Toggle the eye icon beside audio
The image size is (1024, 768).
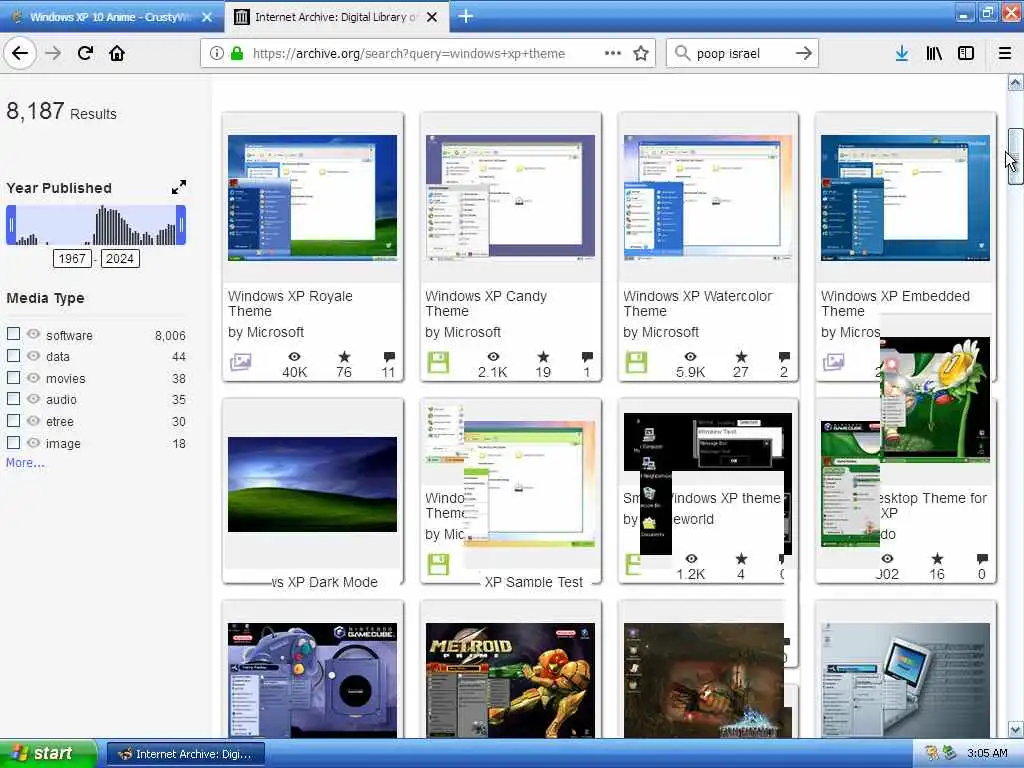pyautogui.click(x=33, y=398)
